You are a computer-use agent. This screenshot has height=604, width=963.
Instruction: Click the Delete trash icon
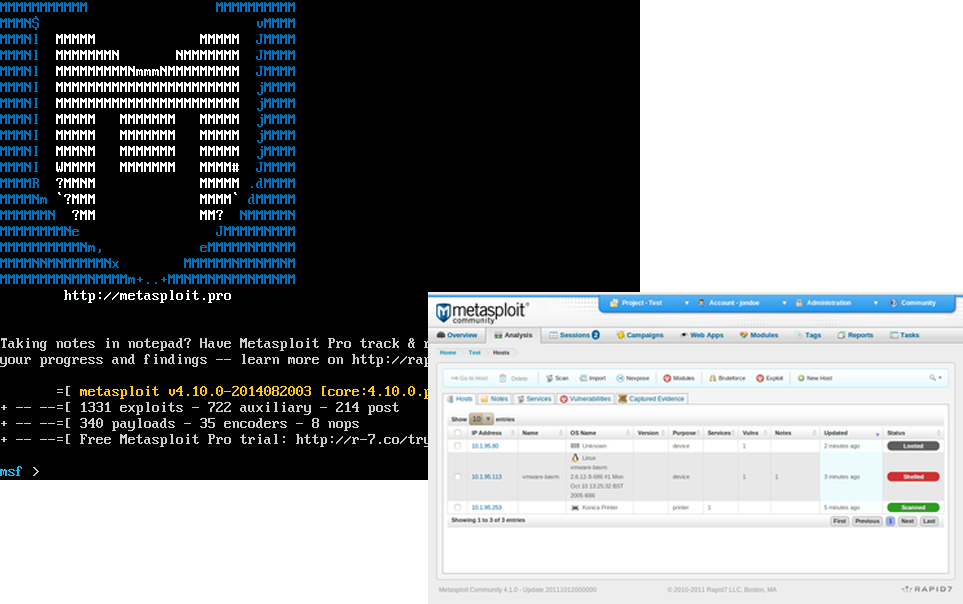[503, 378]
